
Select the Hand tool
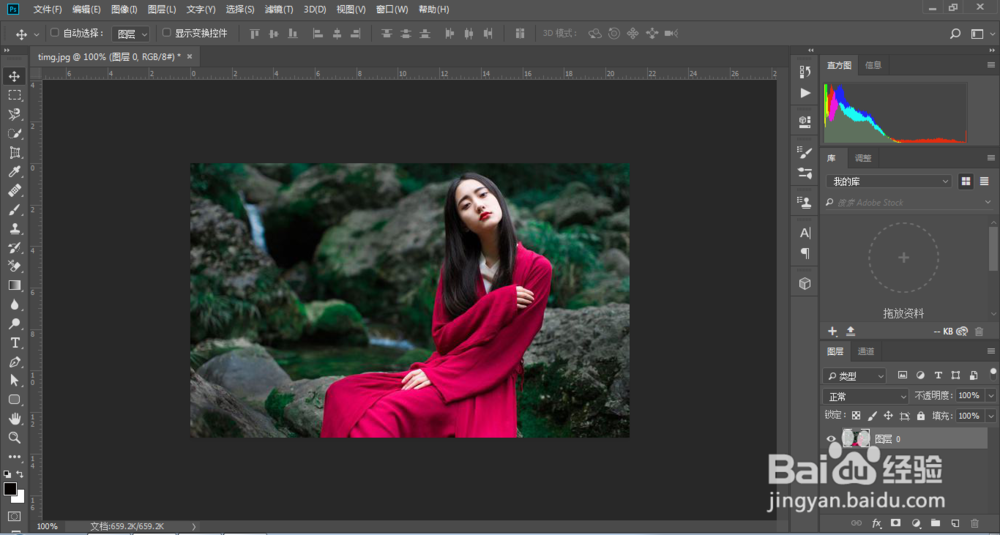click(x=15, y=419)
